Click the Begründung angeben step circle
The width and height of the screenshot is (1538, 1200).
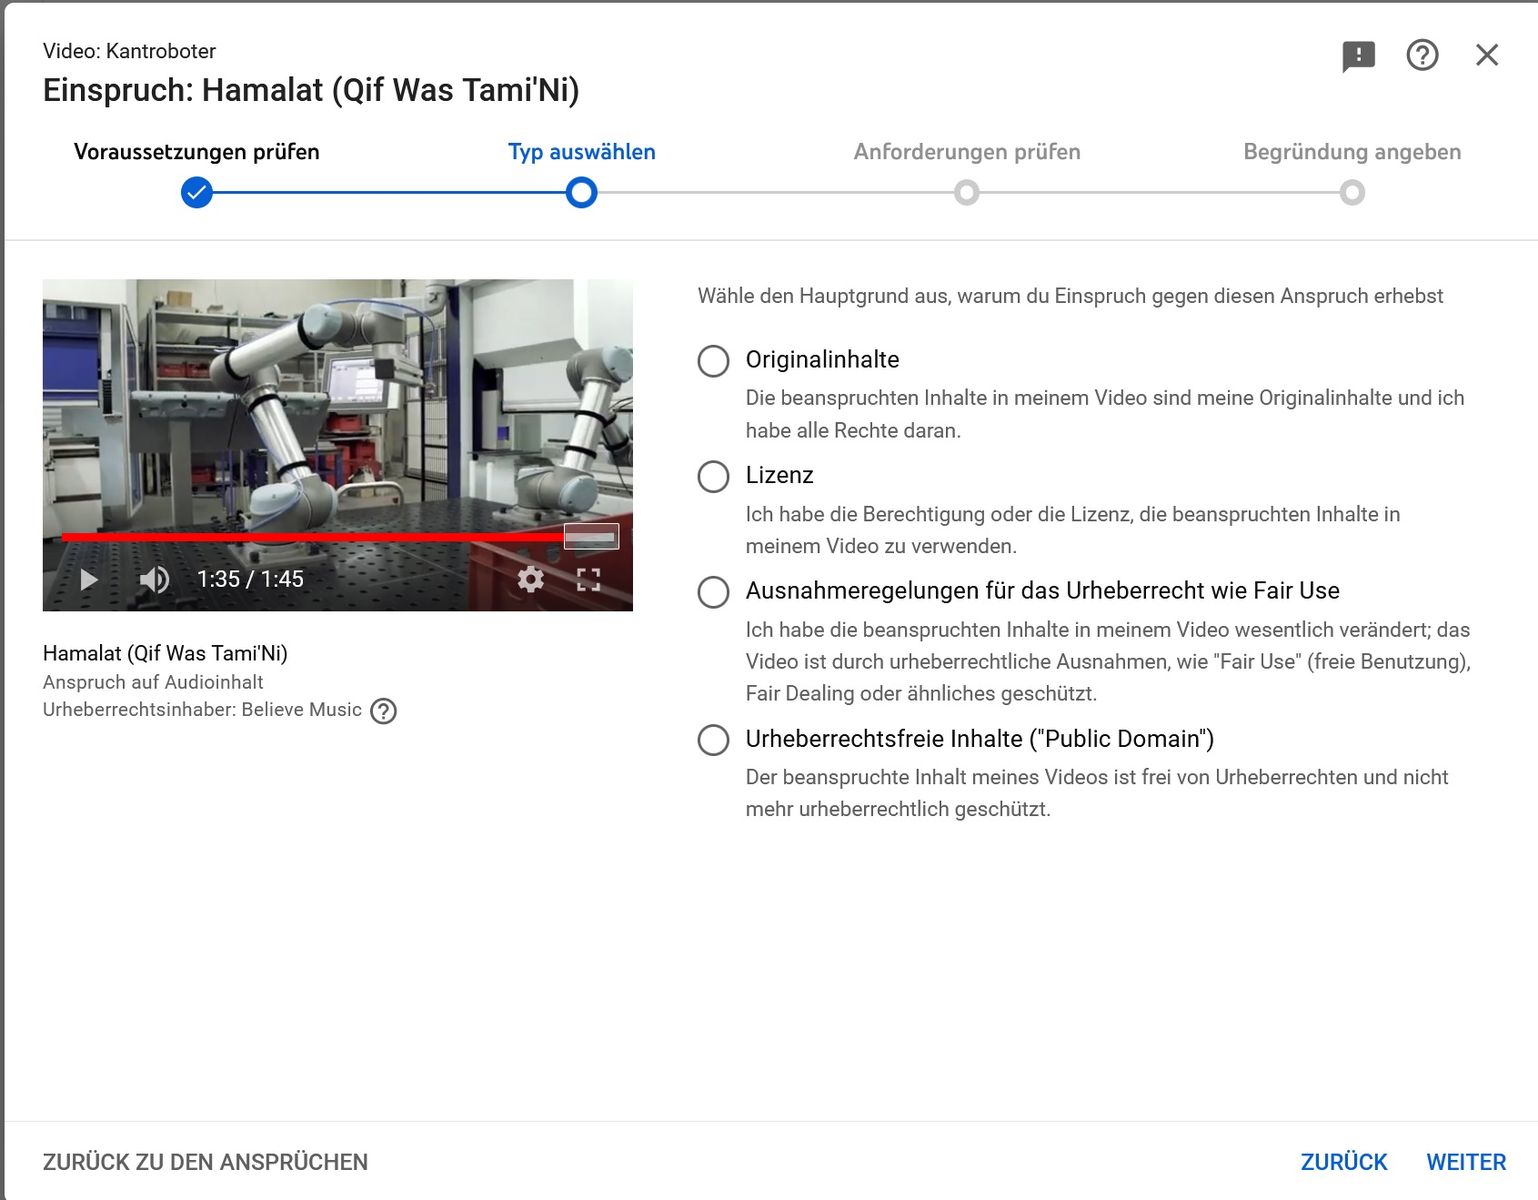pos(1352,192)
